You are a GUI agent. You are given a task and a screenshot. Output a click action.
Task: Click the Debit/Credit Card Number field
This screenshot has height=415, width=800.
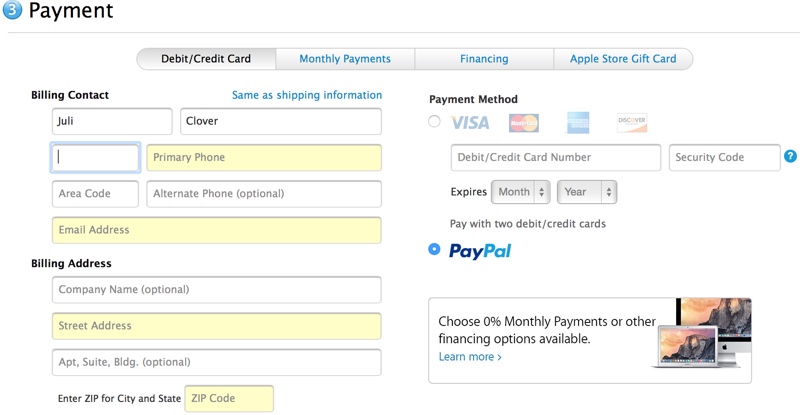click(556, 157)
